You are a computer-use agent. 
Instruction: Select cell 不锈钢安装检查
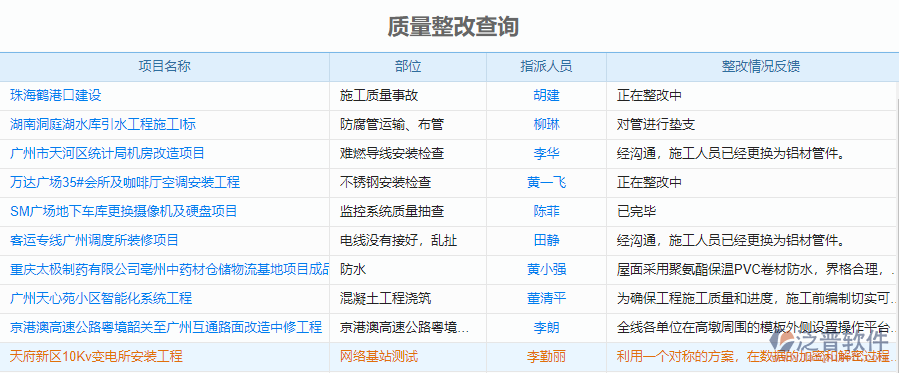tap(385, 182)
